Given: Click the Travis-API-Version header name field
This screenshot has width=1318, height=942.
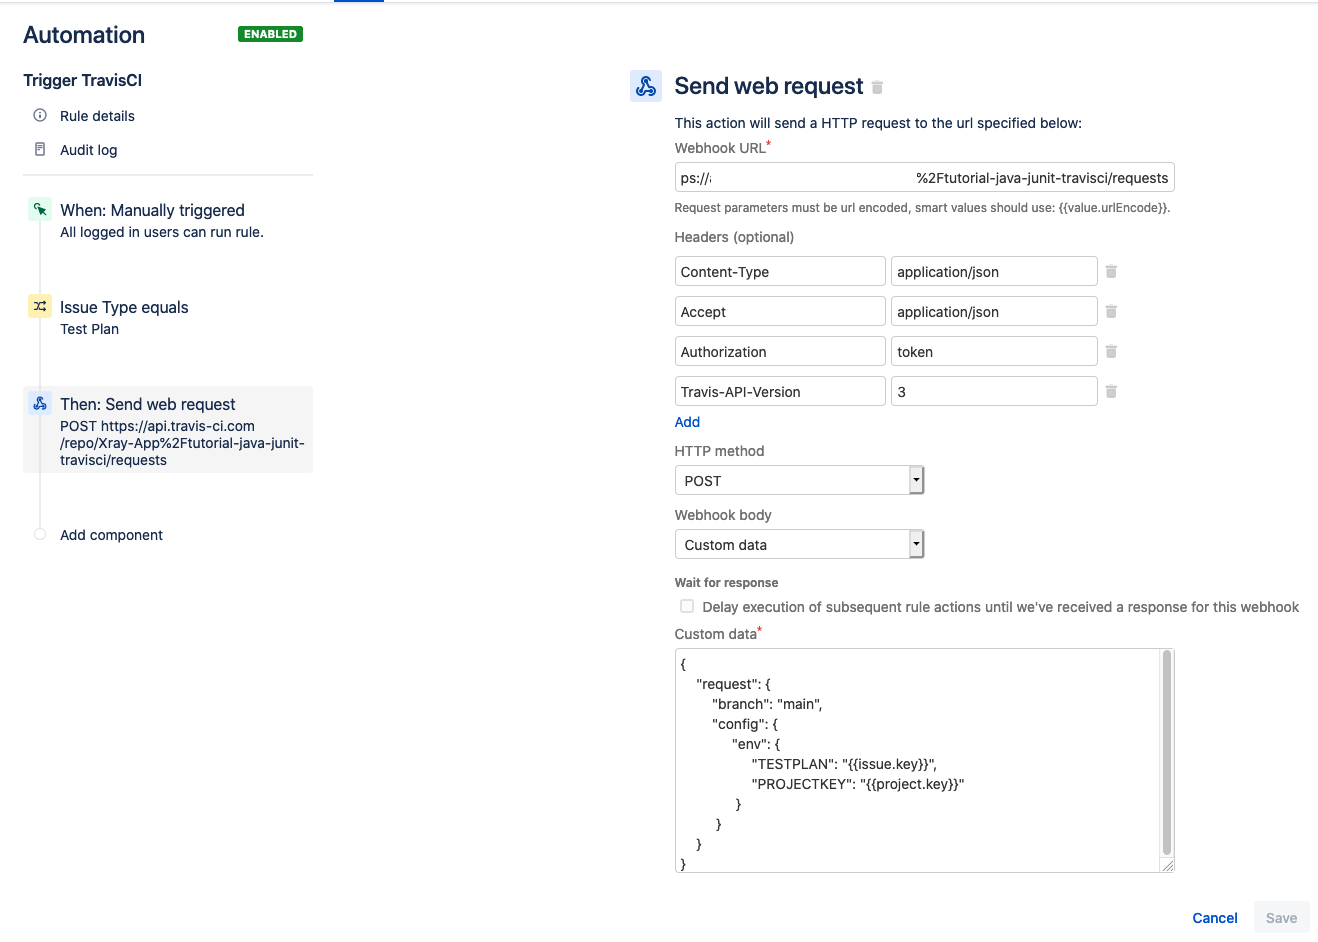Looking at the screenshot, I should coord(780,391).
